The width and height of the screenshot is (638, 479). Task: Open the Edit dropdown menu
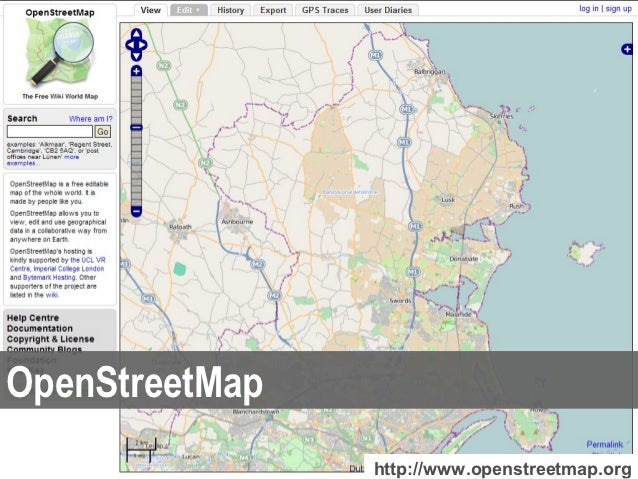[x=187, y=10]
